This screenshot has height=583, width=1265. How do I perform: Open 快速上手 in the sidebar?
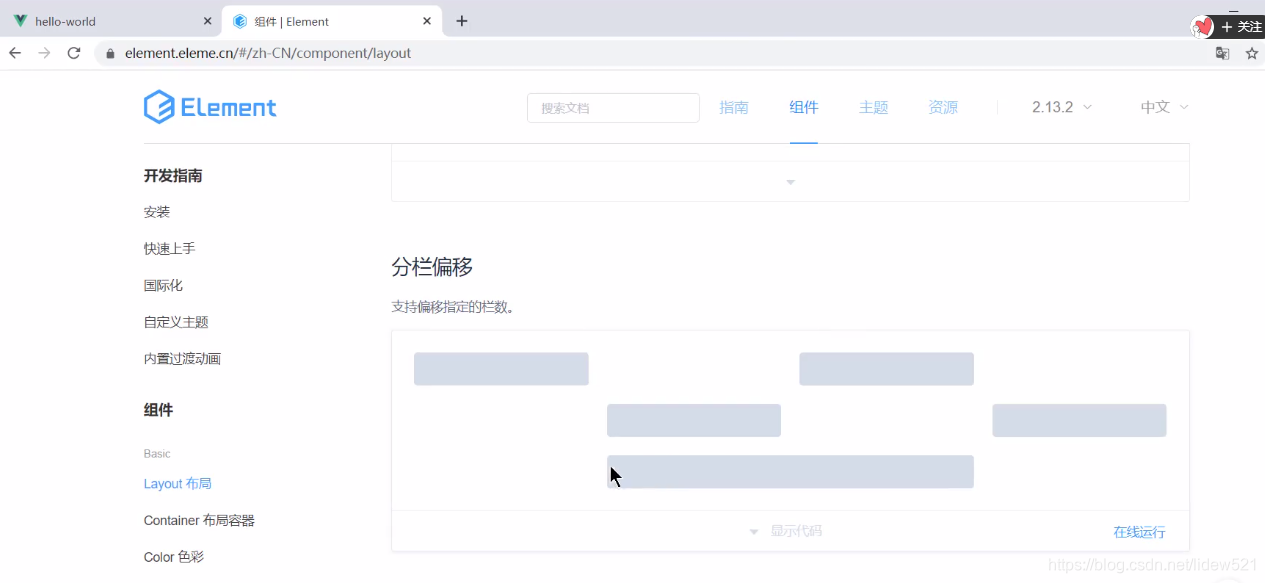click(x=169, y=248)
